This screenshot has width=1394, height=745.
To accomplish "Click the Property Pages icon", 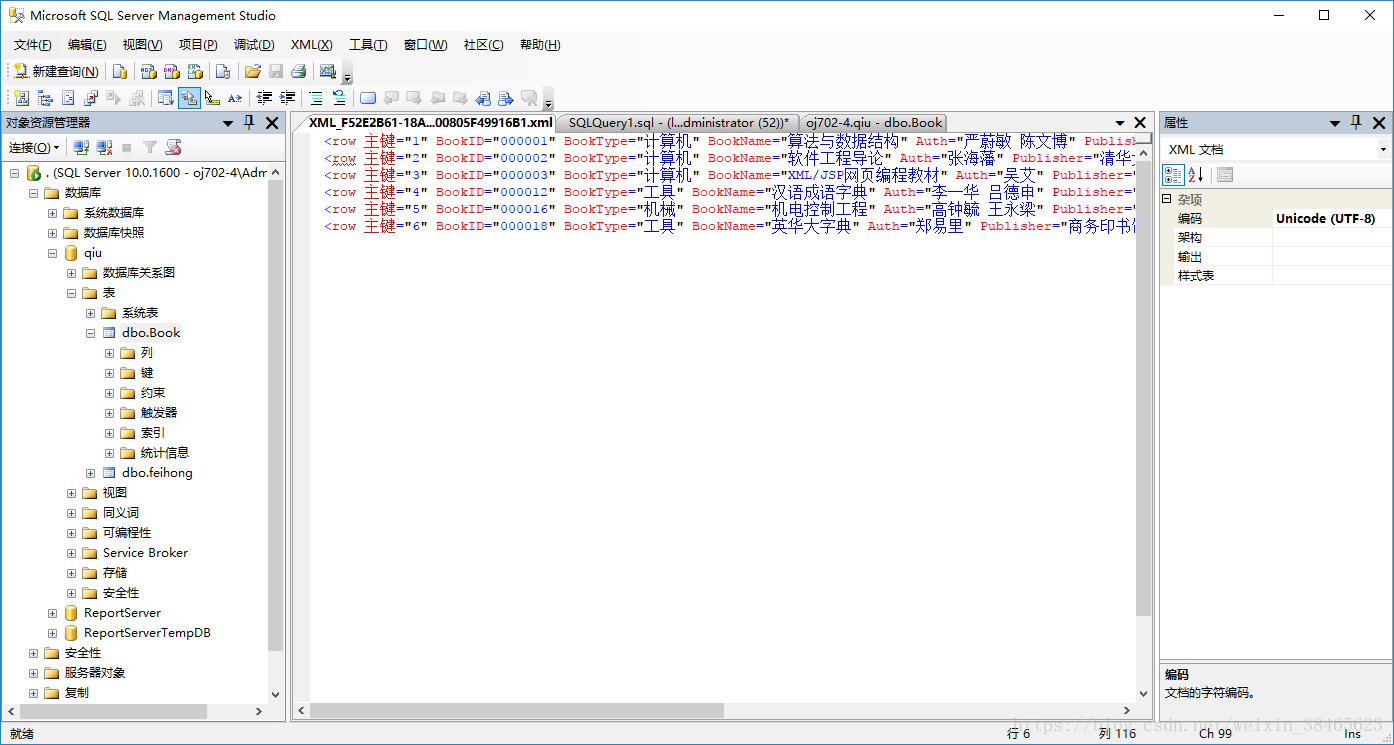I will click(x=1225, y=175).
